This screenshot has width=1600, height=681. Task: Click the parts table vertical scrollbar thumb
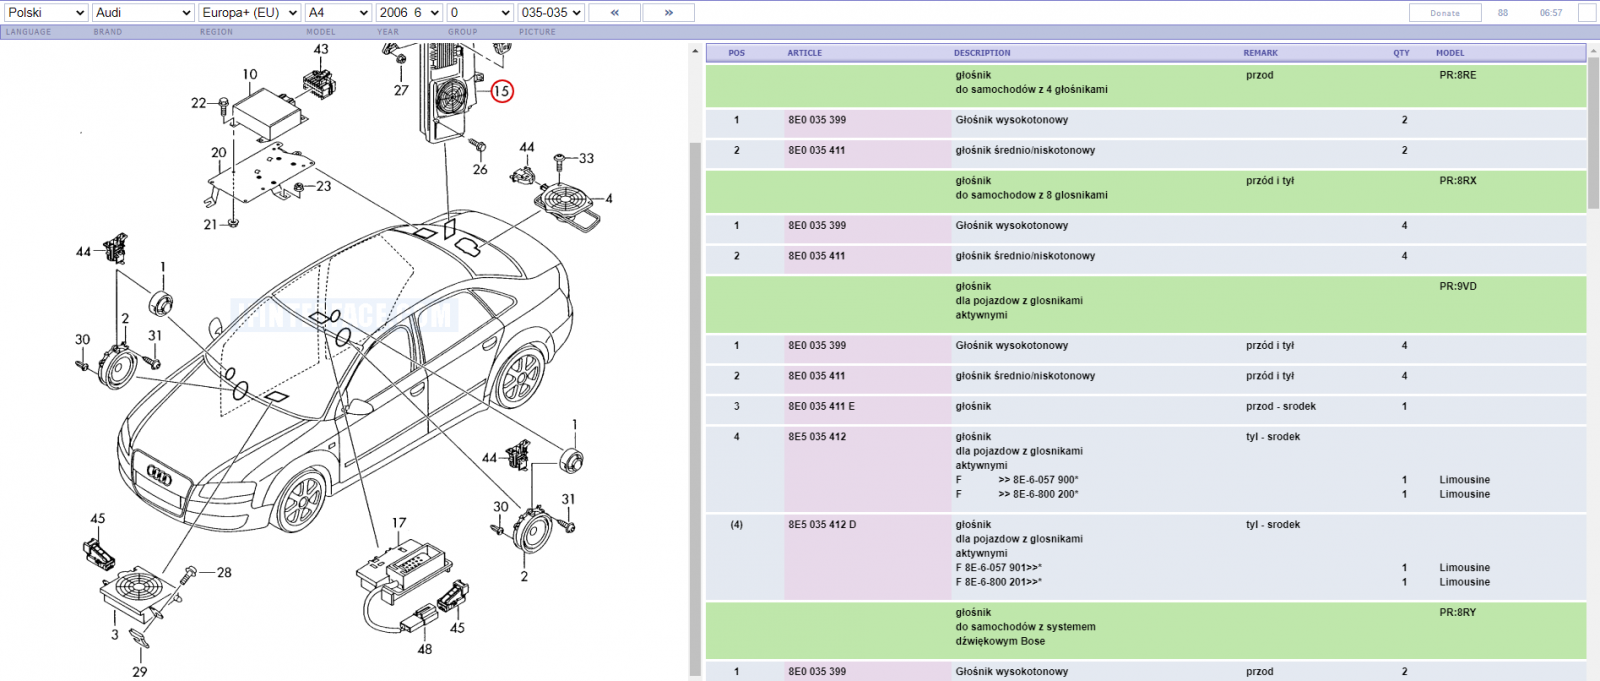(1593, 134)
